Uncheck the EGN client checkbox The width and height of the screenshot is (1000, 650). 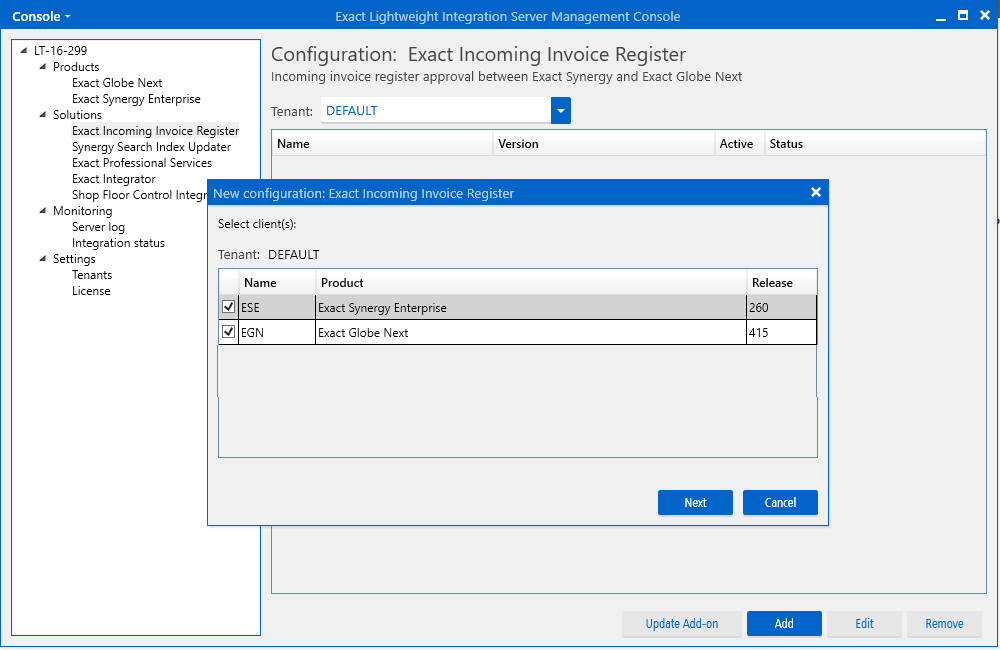(x=228, y=332)
